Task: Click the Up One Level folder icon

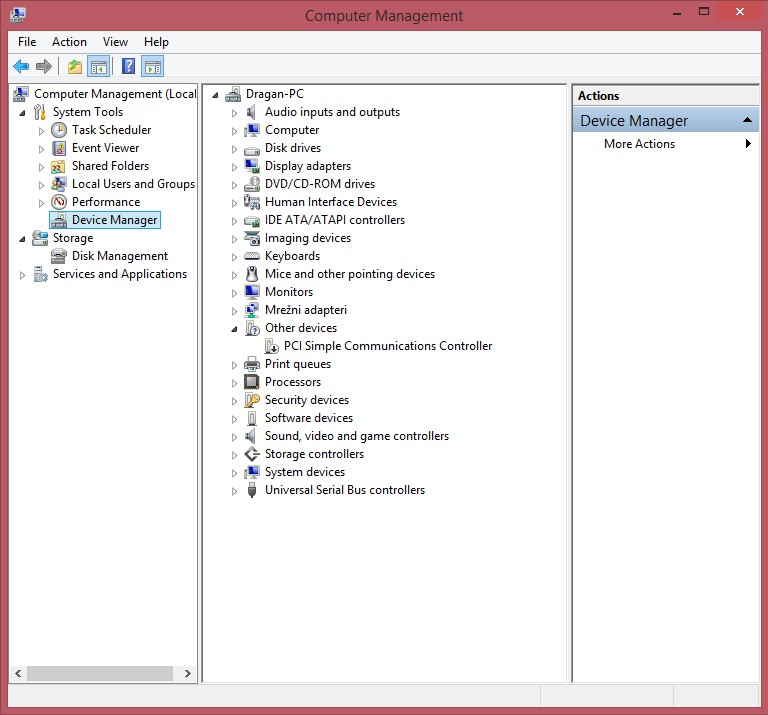Action: (x=75, y=67)
